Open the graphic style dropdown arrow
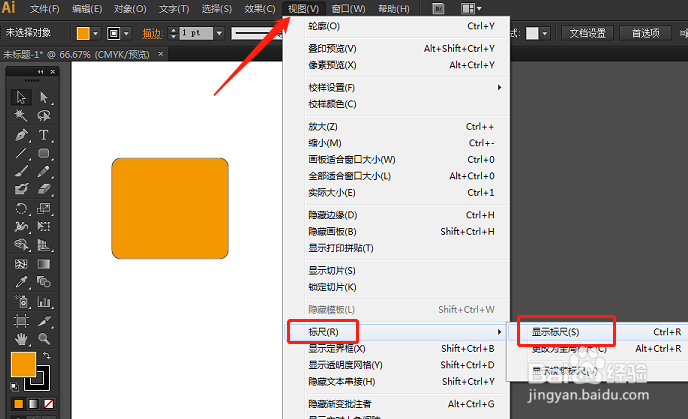The height and width of the screenshot is (419, 688). [545, 33]
